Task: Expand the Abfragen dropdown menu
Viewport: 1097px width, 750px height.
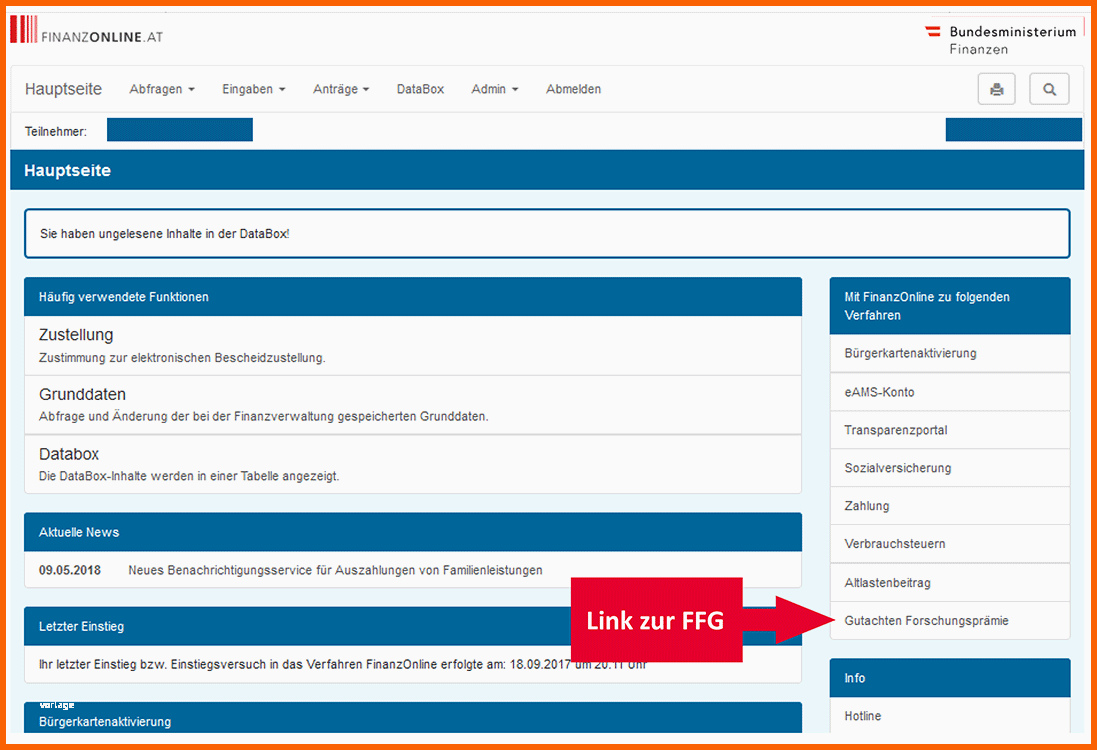Action: click(x=162, y=89)
